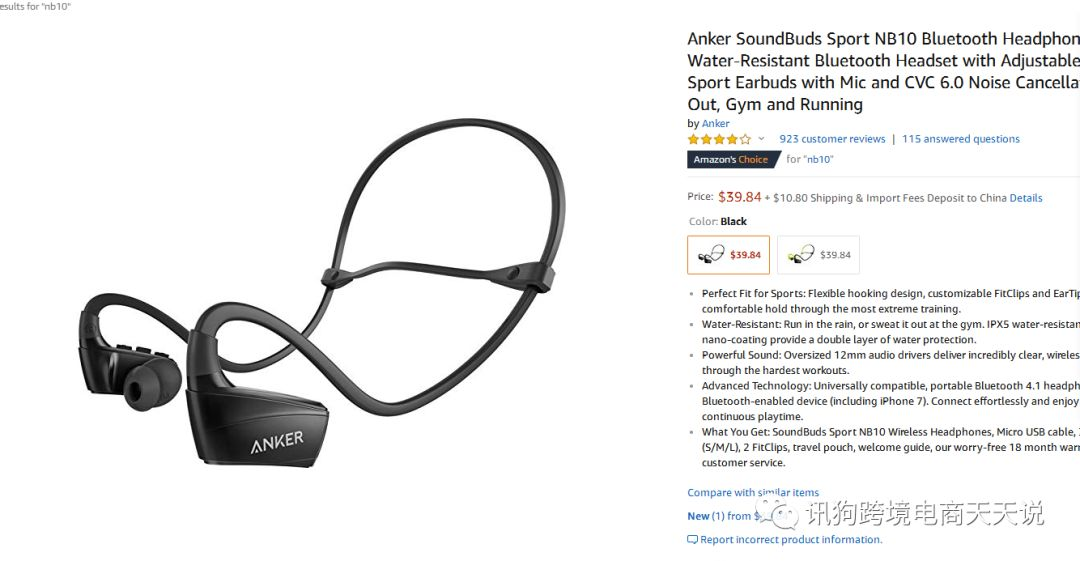Open the star rating dropdown arrow
Screen dimensions: 1080x561
pos(761,139)
